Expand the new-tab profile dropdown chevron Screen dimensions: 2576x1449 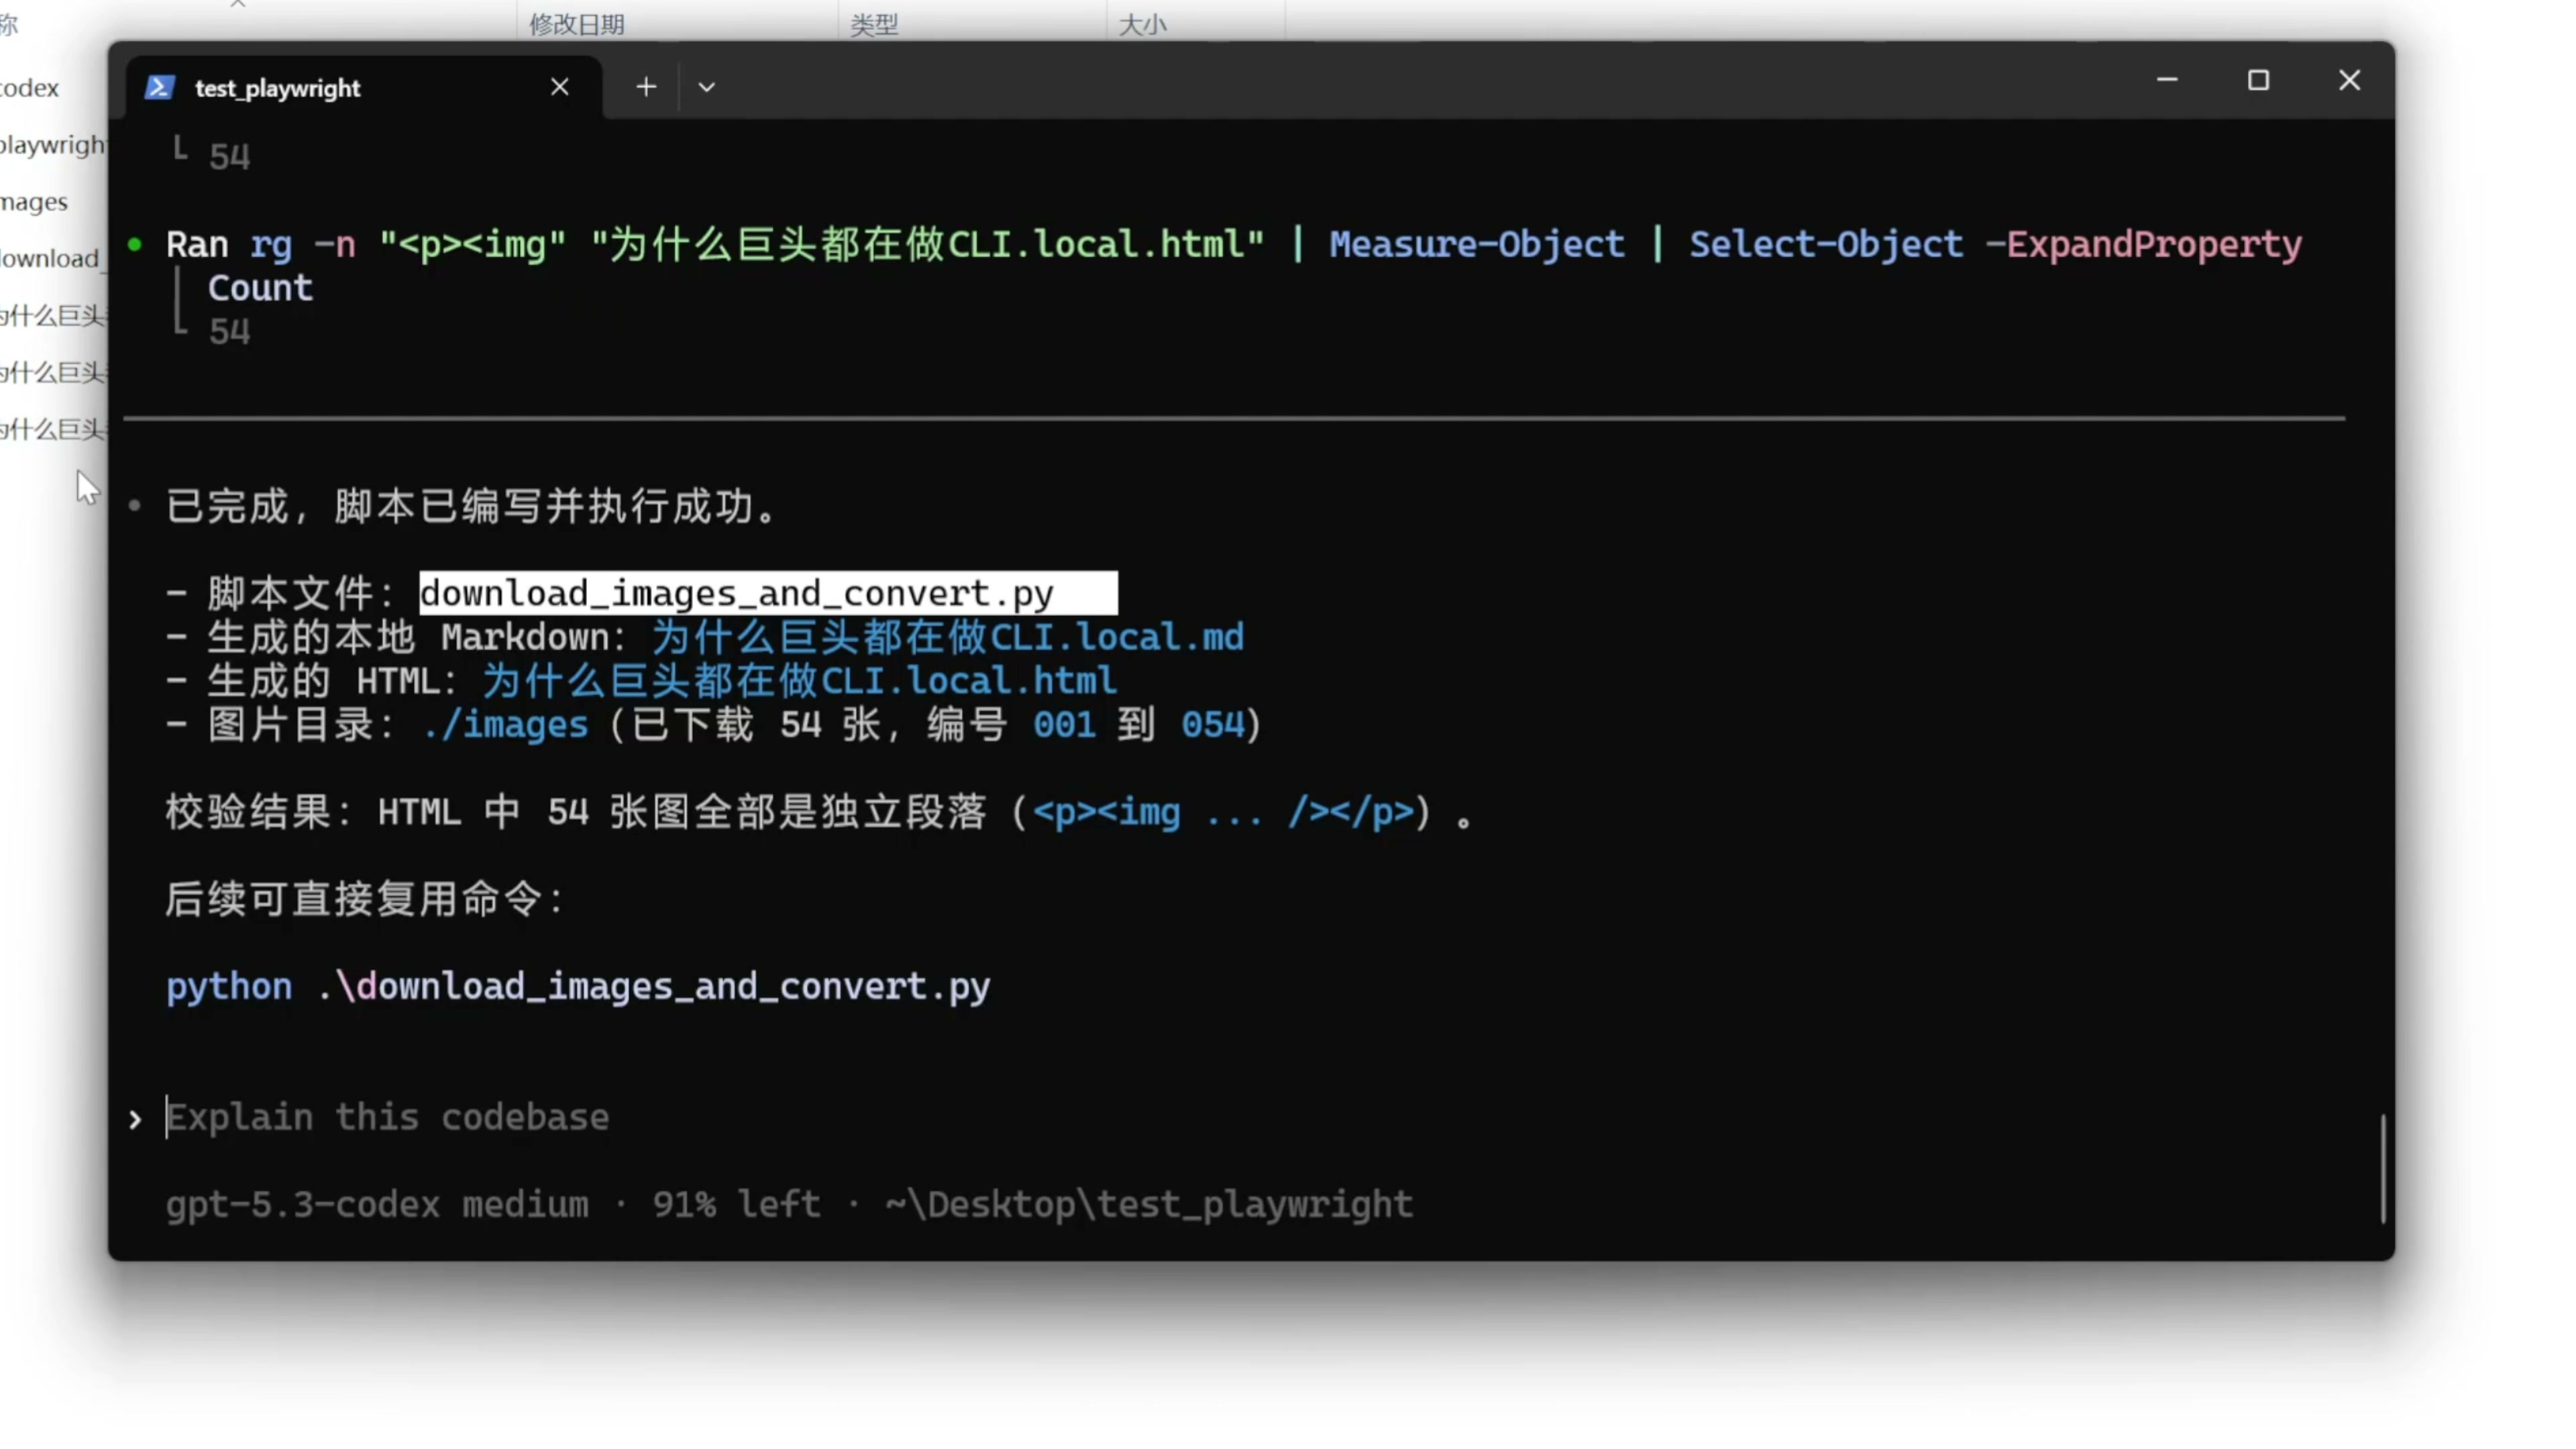point(707,87)
